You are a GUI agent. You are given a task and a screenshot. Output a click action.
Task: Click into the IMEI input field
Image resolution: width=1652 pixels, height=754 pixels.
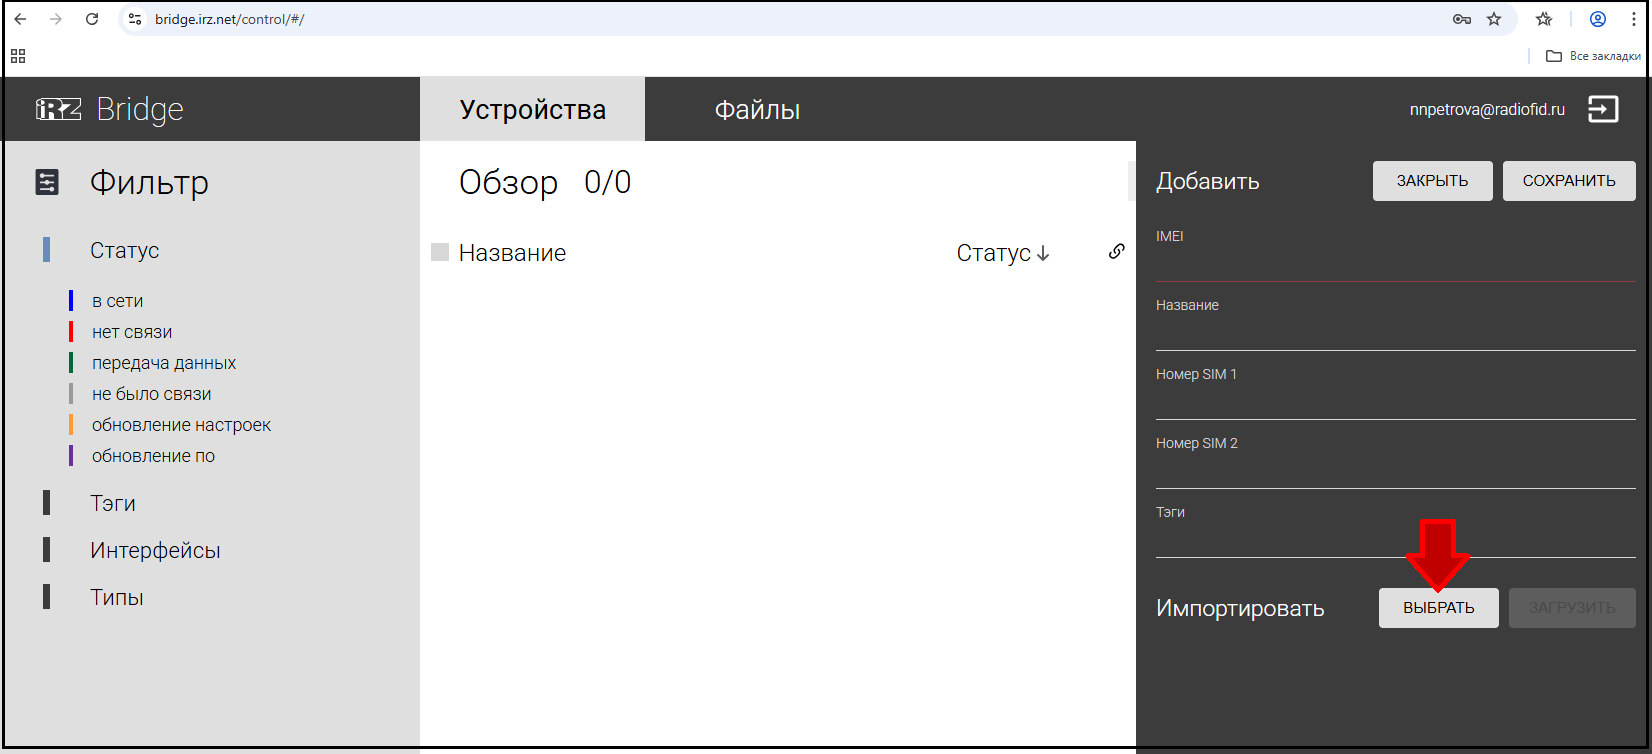(x=1394, y=266)
